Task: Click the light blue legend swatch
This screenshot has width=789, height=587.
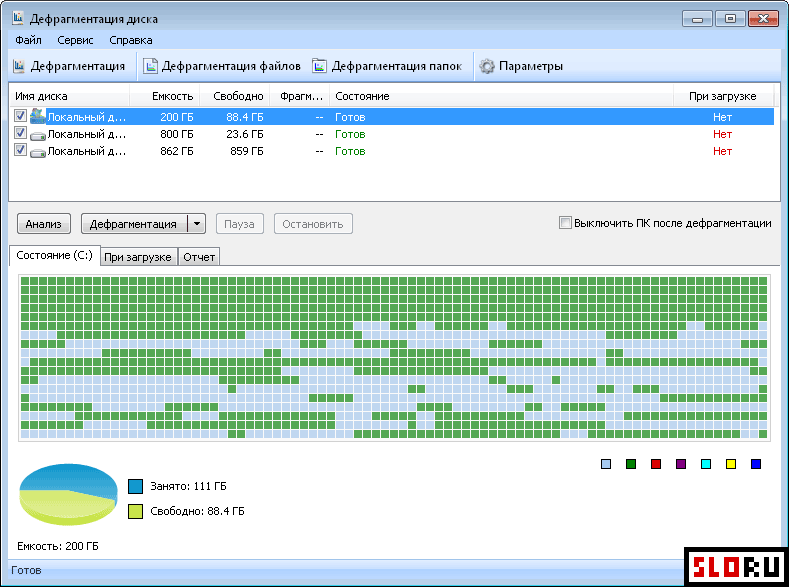Action: pos(606,464)
